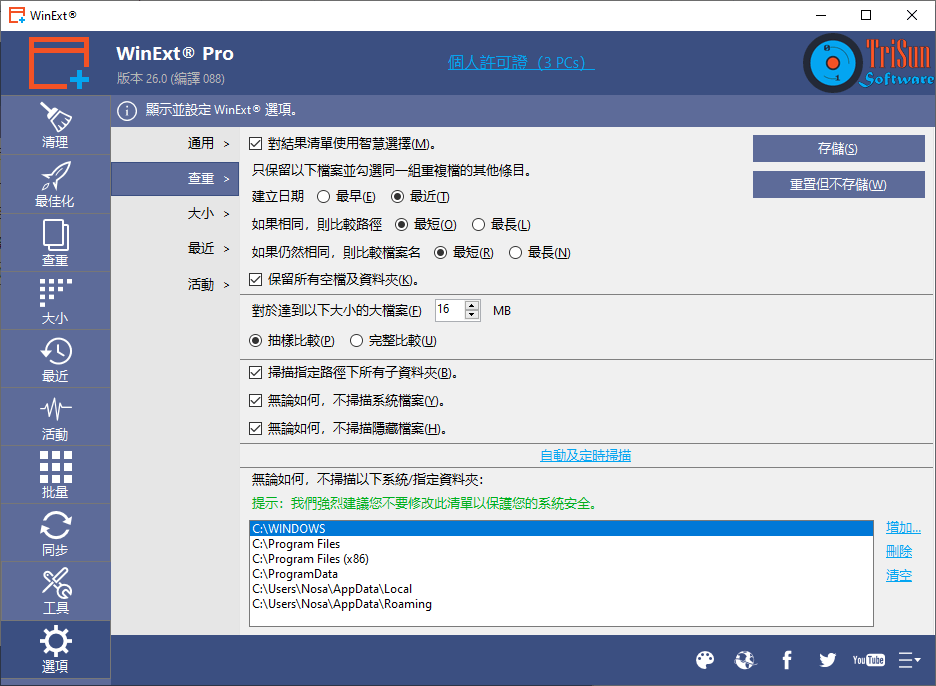Screen dimensions: 936x686
Task: Select C:\Program Files (x86) entry
Action: [561, 559]
